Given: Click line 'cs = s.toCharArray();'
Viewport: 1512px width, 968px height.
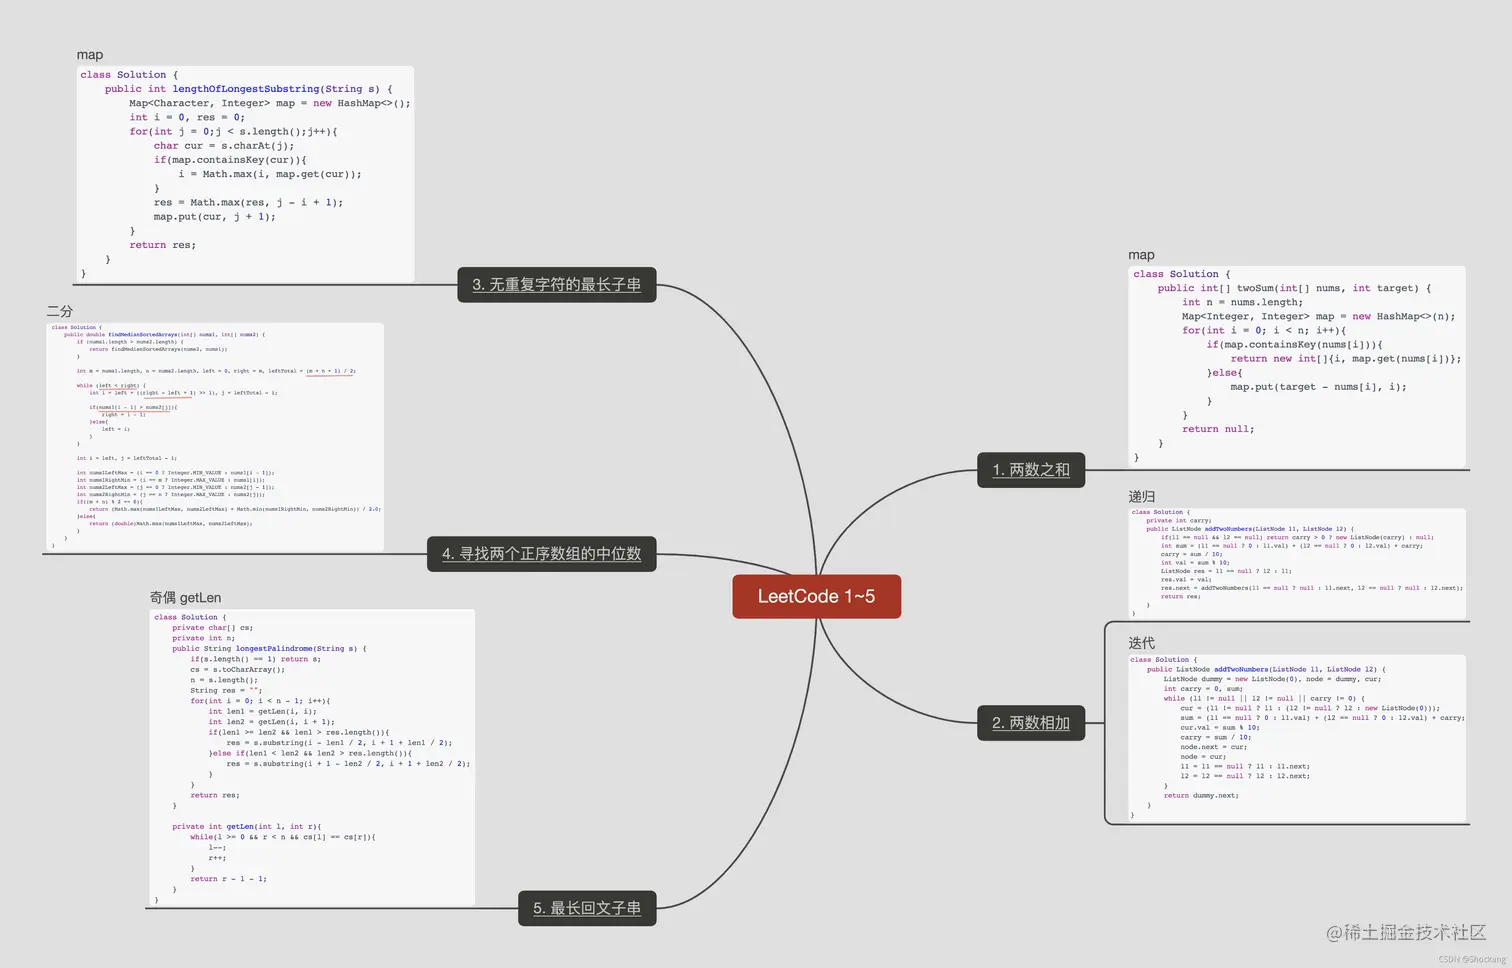Looking at the screenshot, I should (x=237, y=669).
